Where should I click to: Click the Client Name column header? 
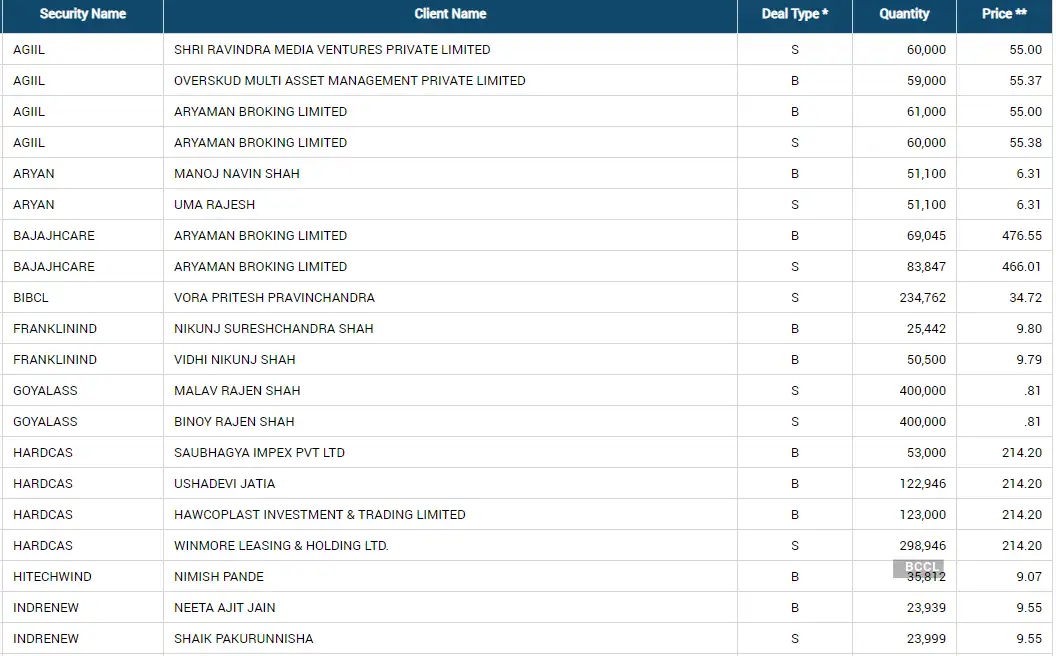[450, 14]
